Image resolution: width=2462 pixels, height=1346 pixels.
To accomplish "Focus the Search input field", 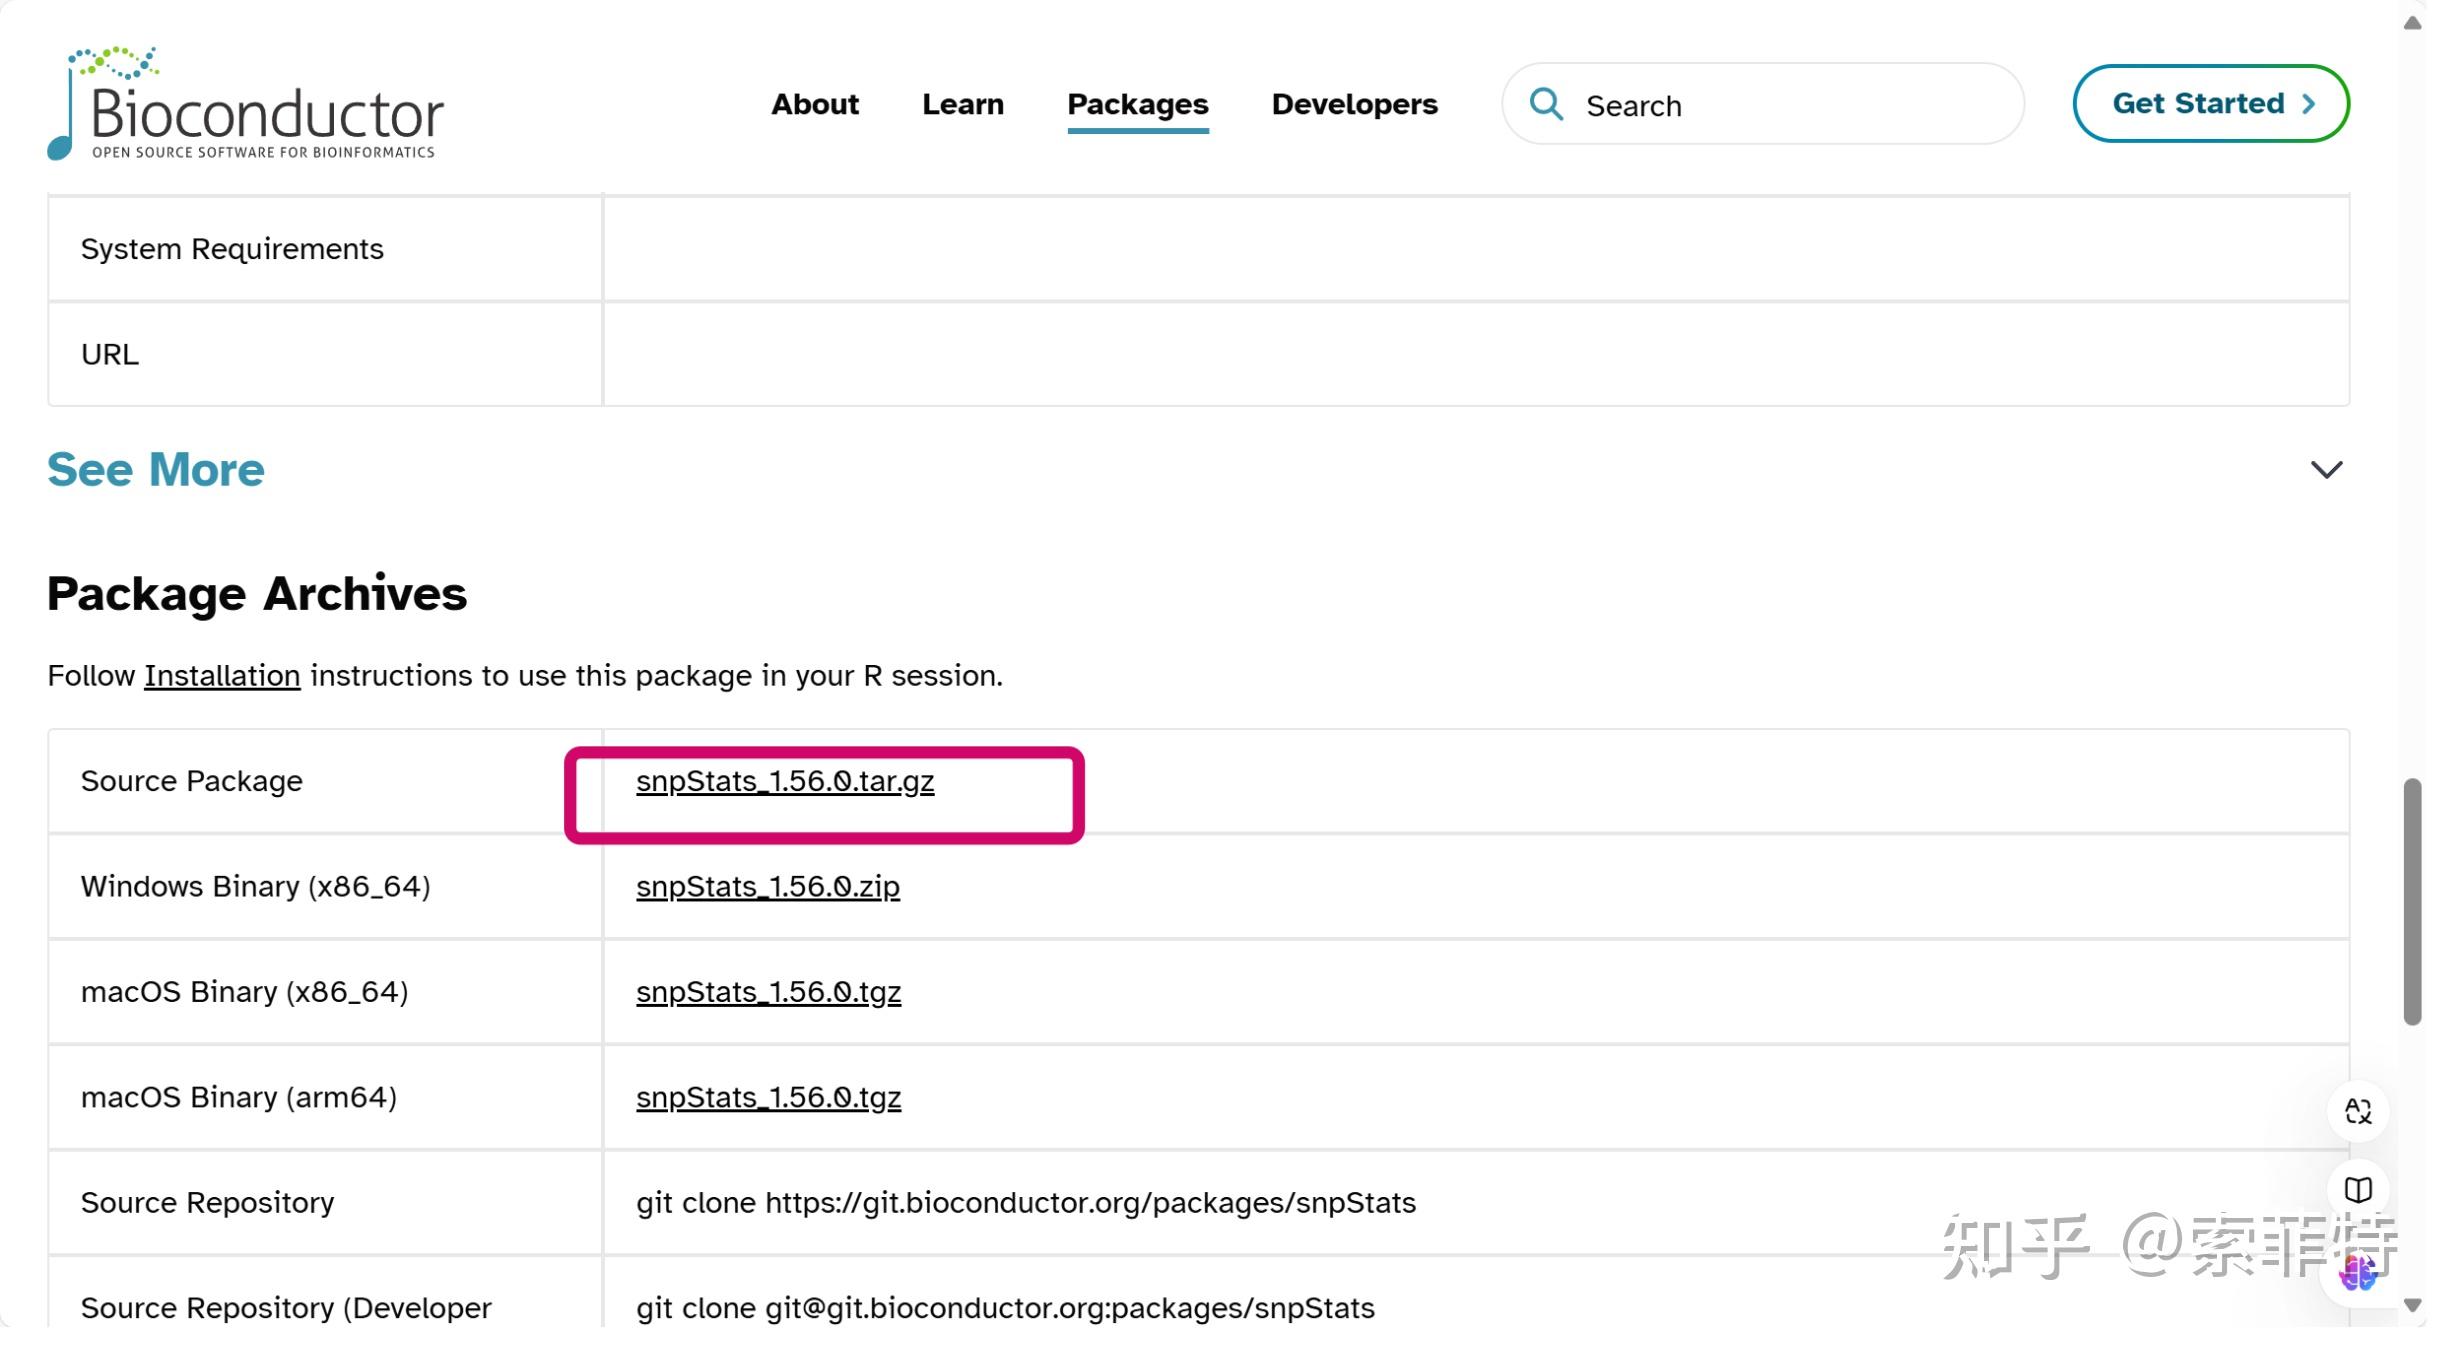I will (x=1790, y=105).
